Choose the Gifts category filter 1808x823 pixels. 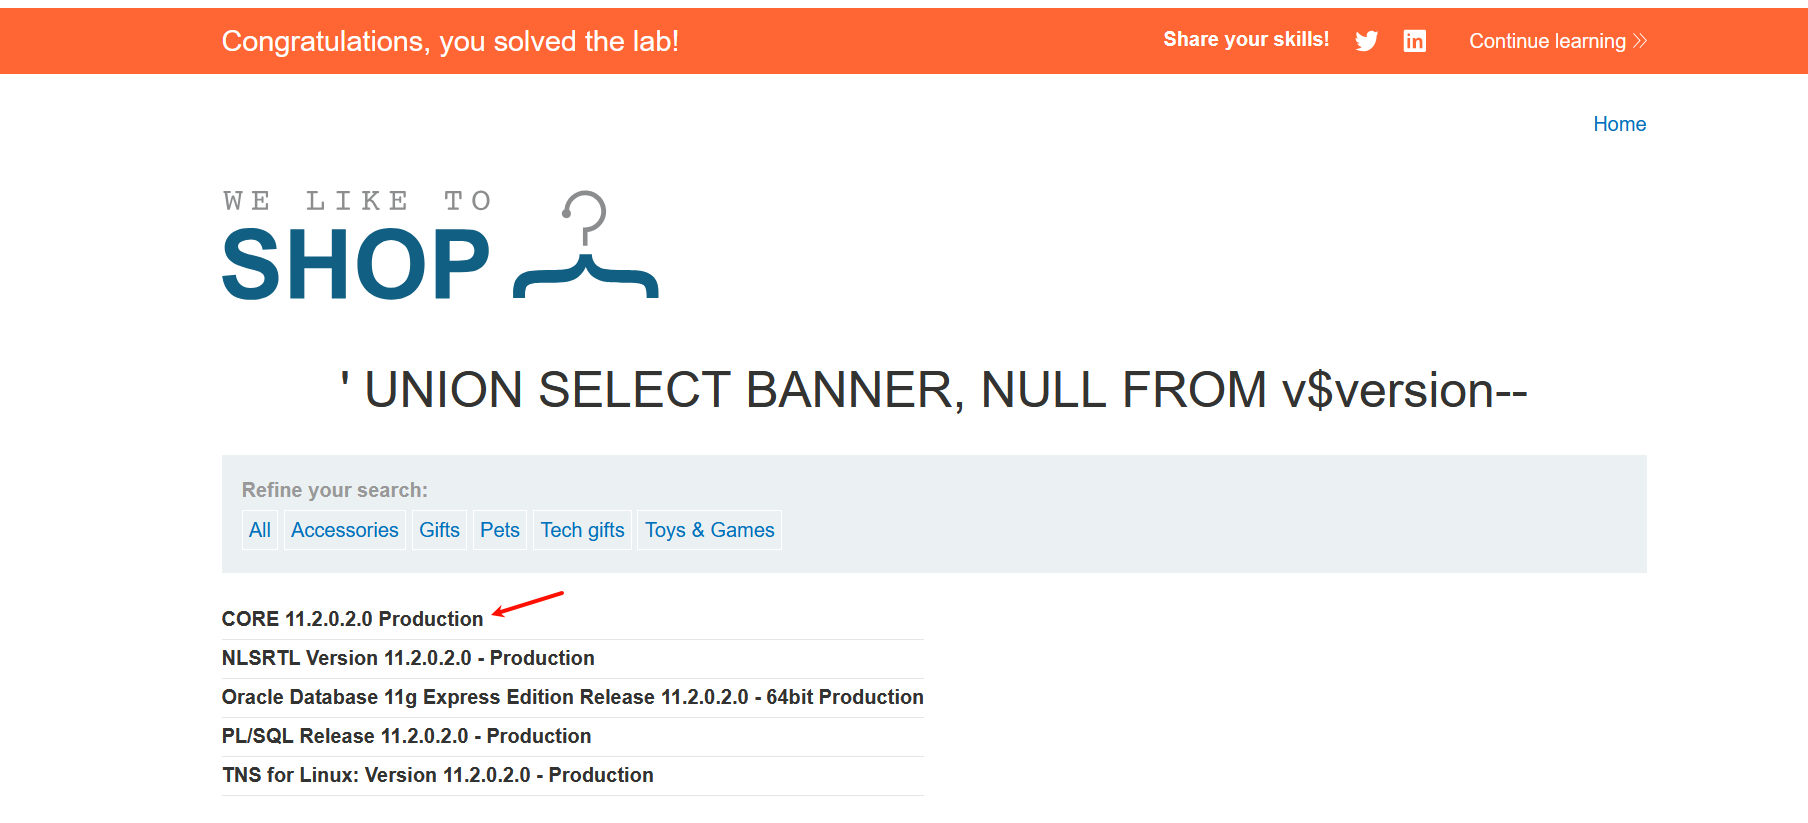(439, 530)
